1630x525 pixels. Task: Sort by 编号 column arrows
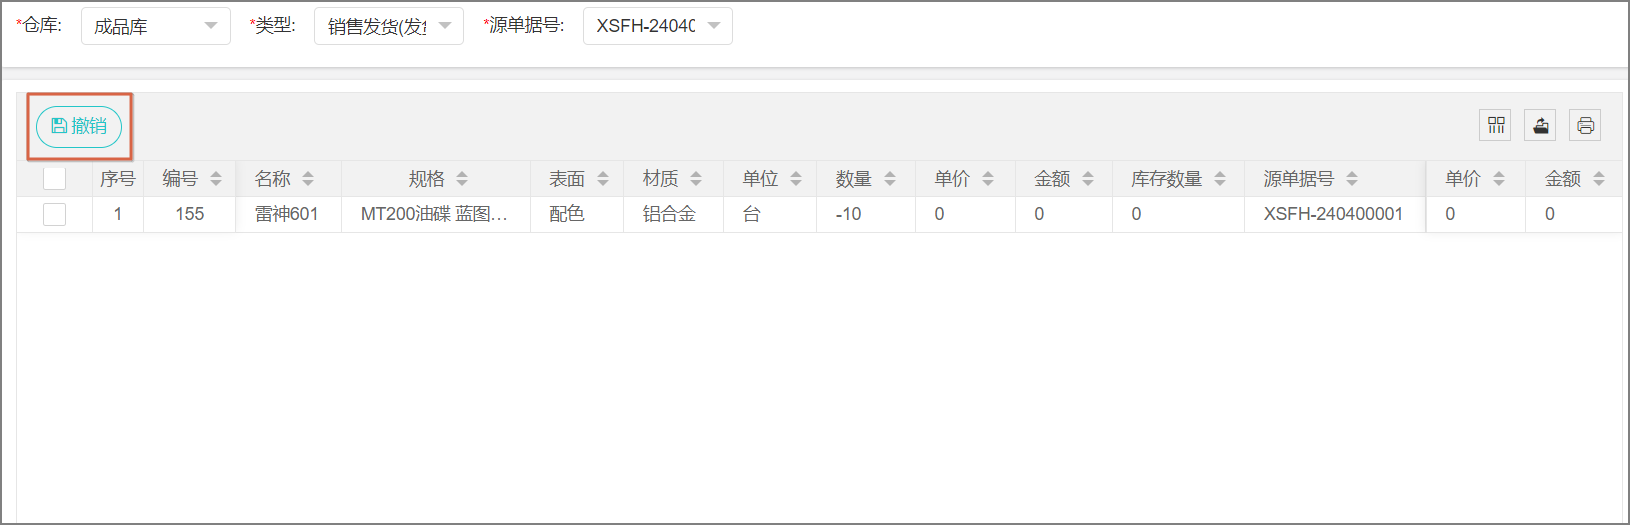tap(216, 179)
